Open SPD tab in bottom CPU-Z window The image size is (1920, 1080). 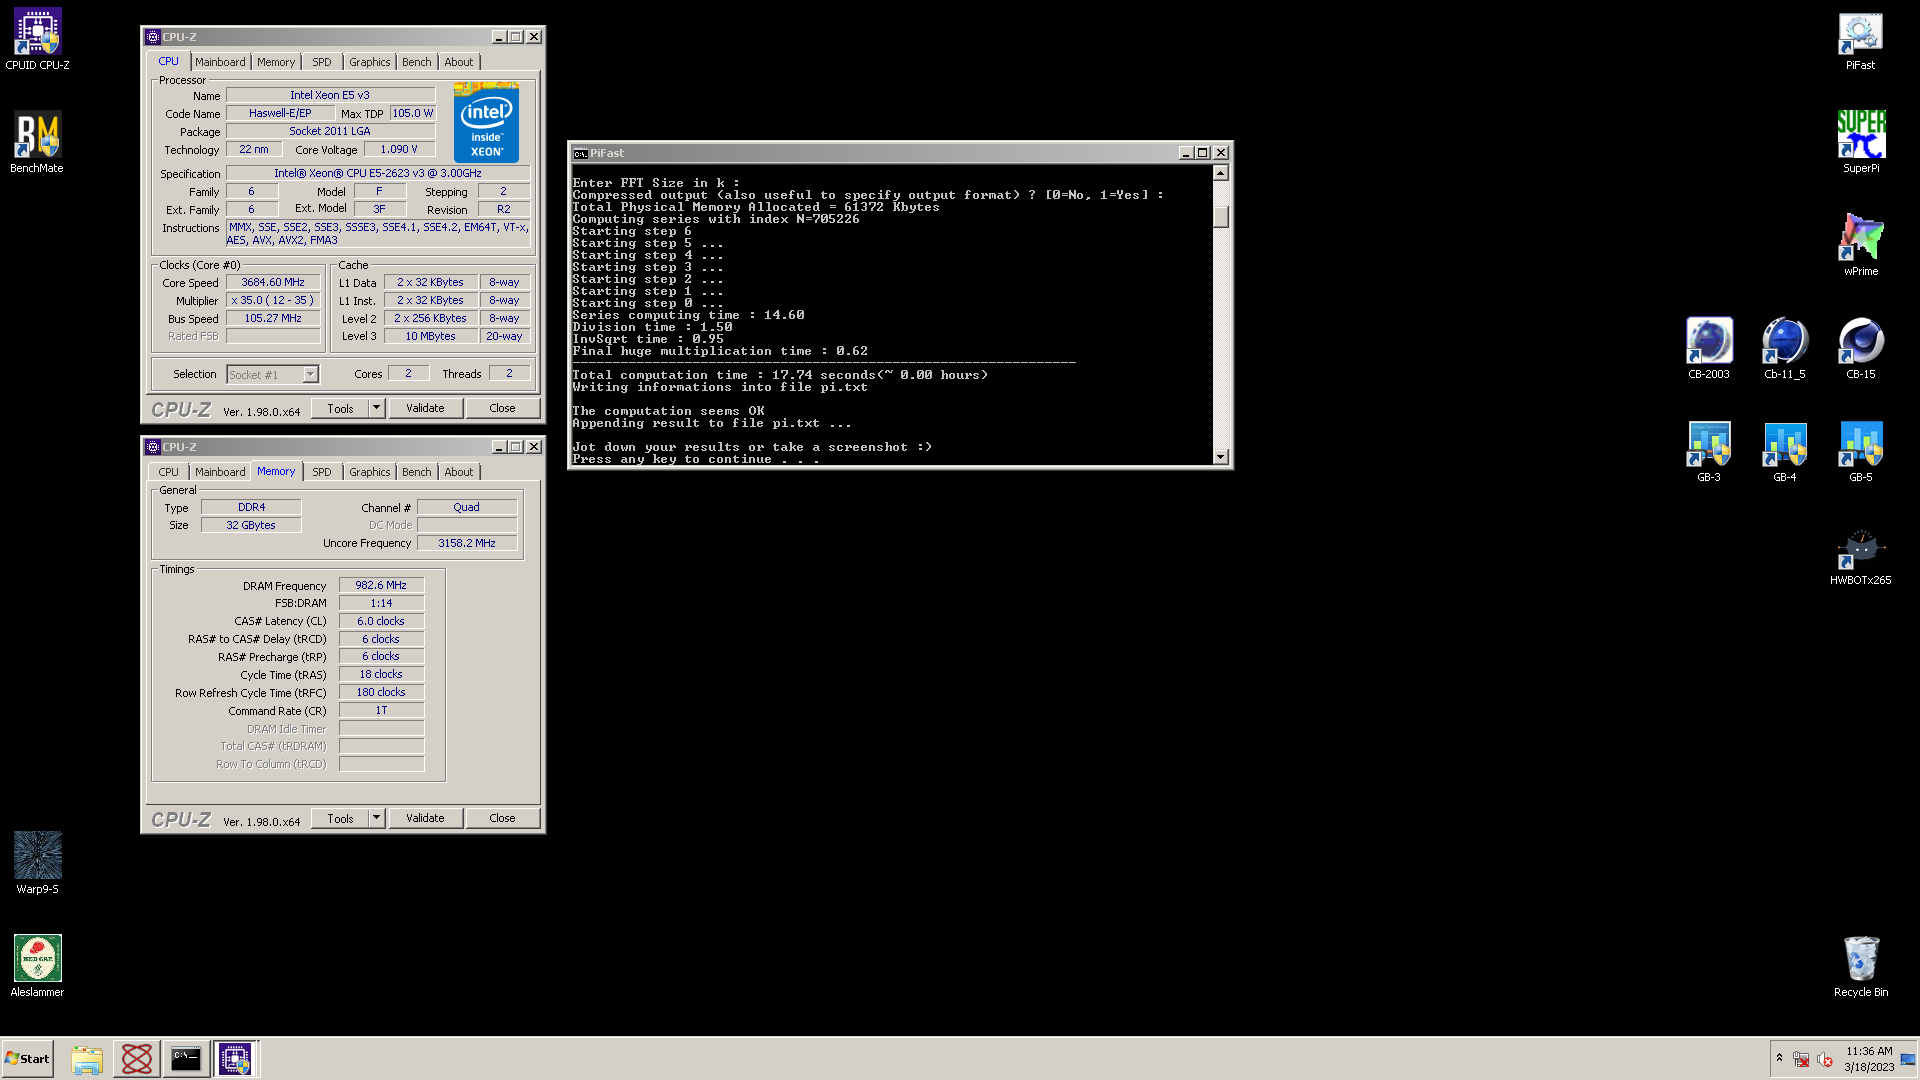pos(321,472)
